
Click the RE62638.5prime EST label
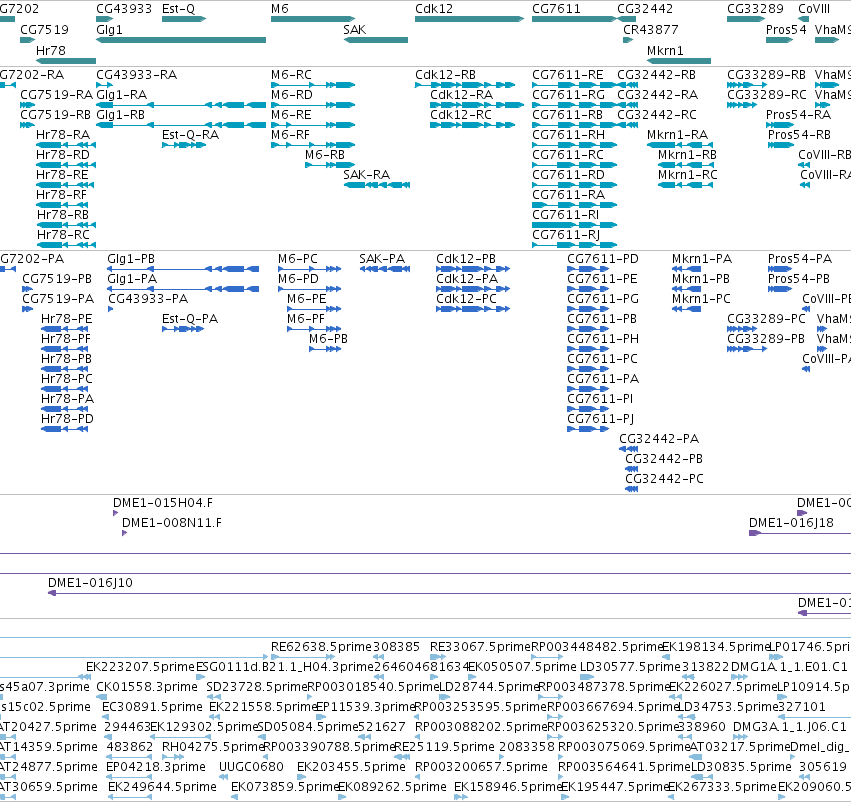tap(321, 647)
